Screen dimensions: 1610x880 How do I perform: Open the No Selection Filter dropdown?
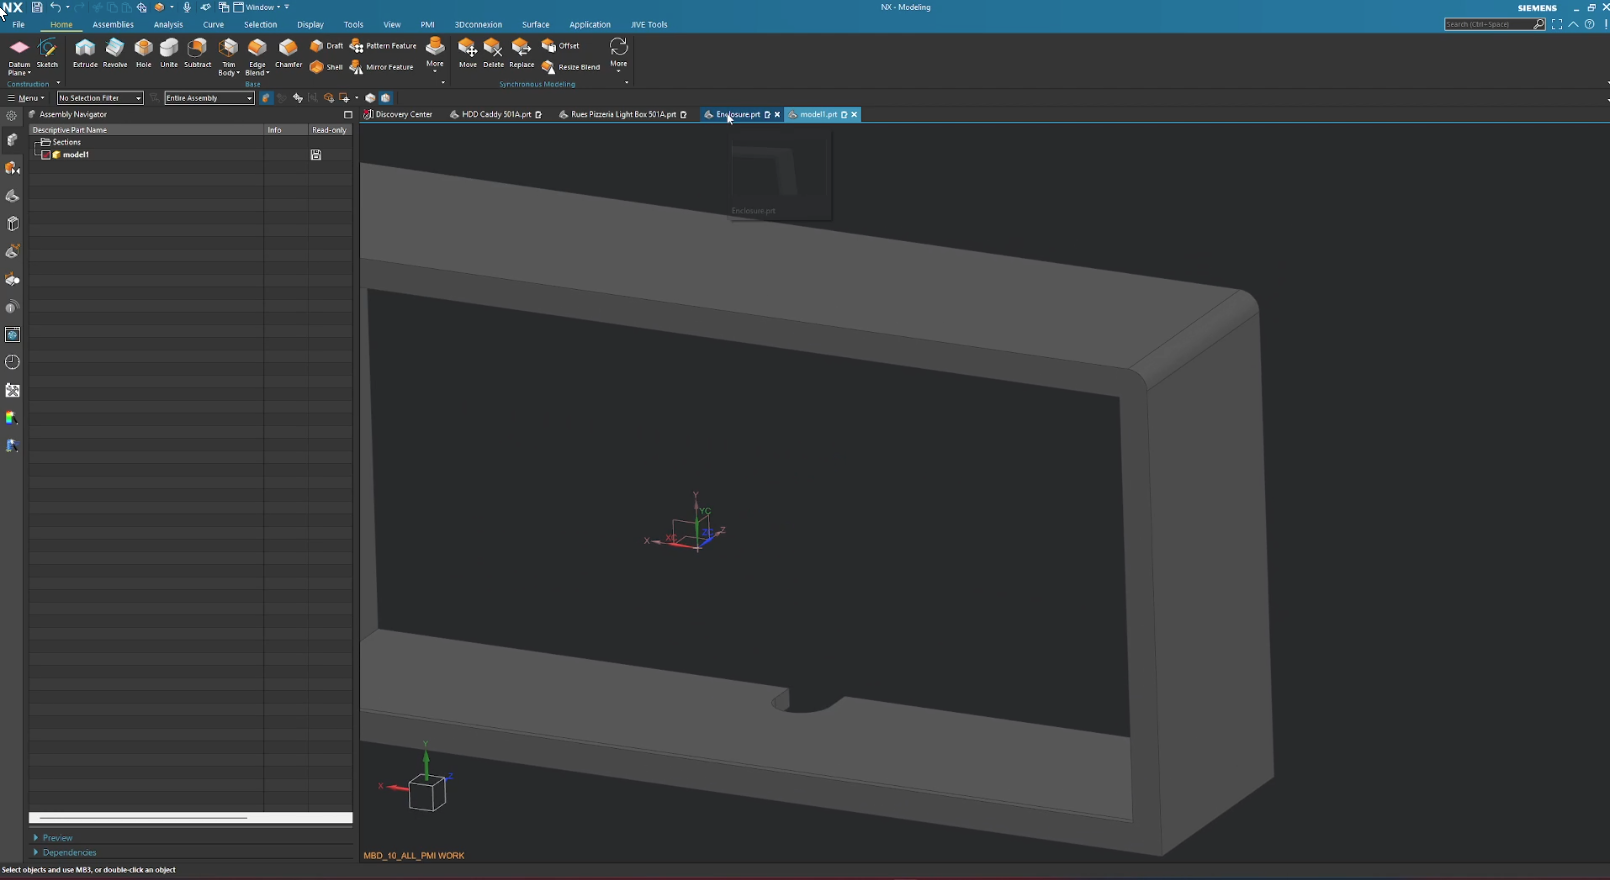coord(99,98)
